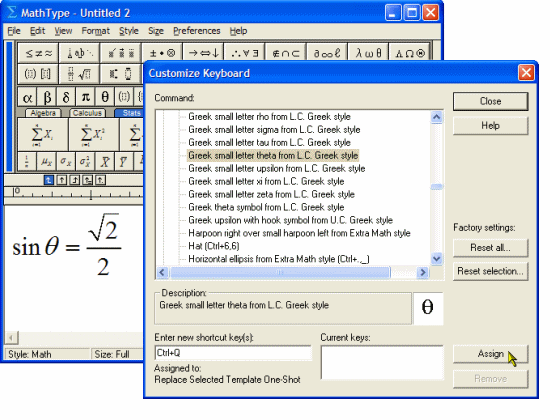Select the relational tab stop
This screenshot has height=420, width=550.
coord(88,180)
